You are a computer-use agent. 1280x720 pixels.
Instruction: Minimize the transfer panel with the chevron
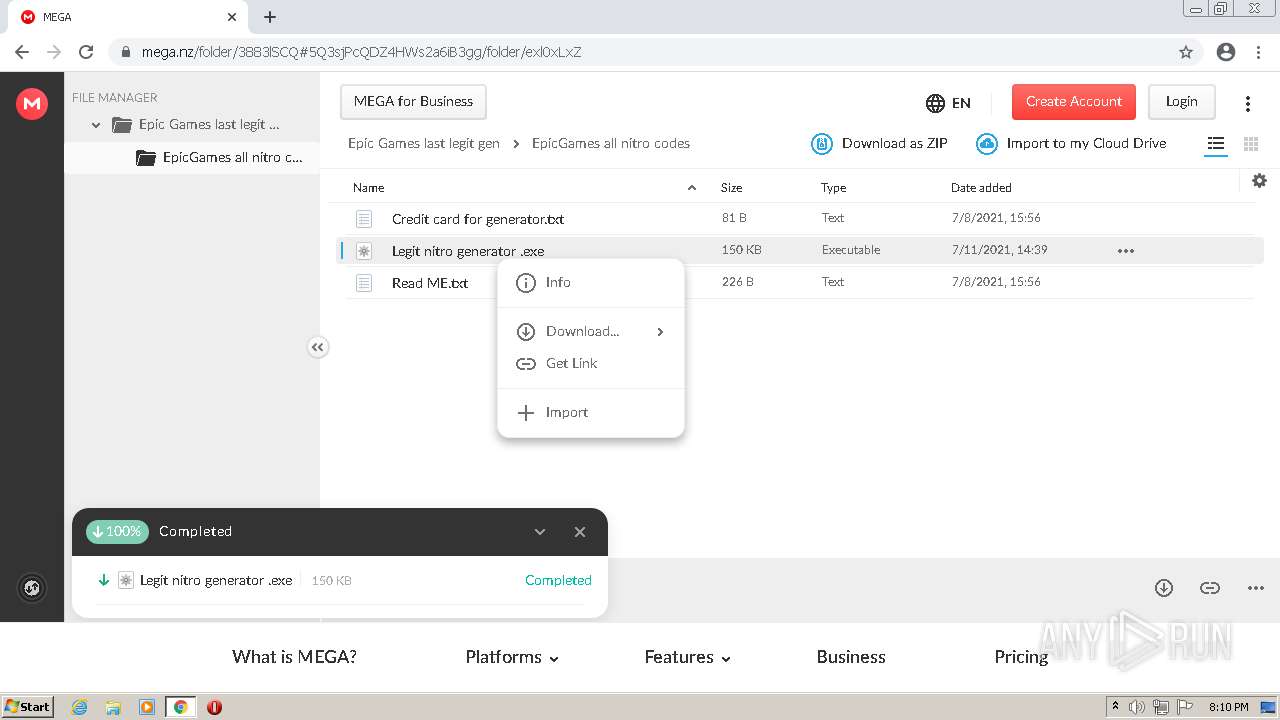[540, 532]
